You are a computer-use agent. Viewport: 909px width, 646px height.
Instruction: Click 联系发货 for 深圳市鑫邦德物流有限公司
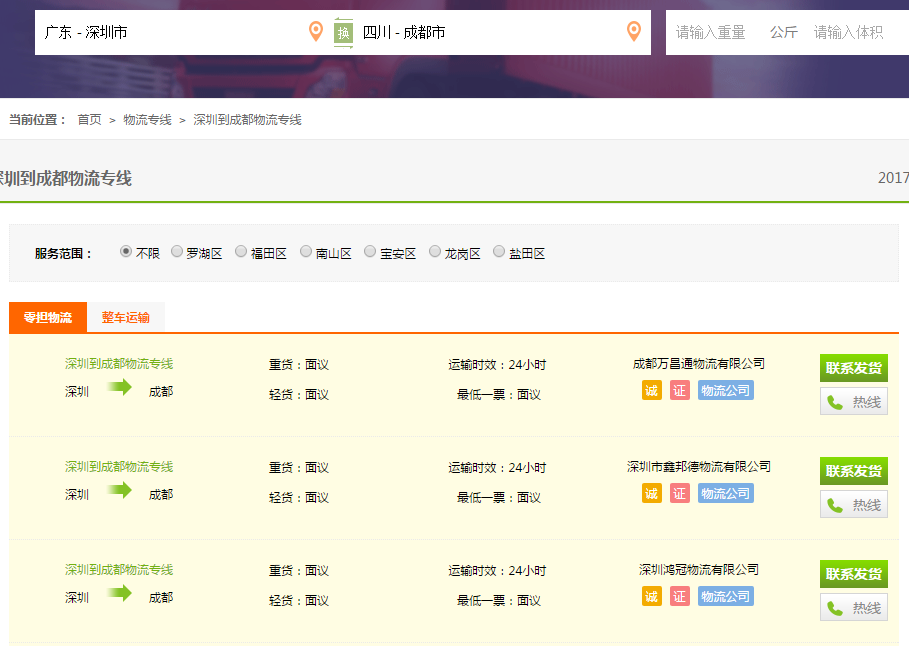coord(853,471)
